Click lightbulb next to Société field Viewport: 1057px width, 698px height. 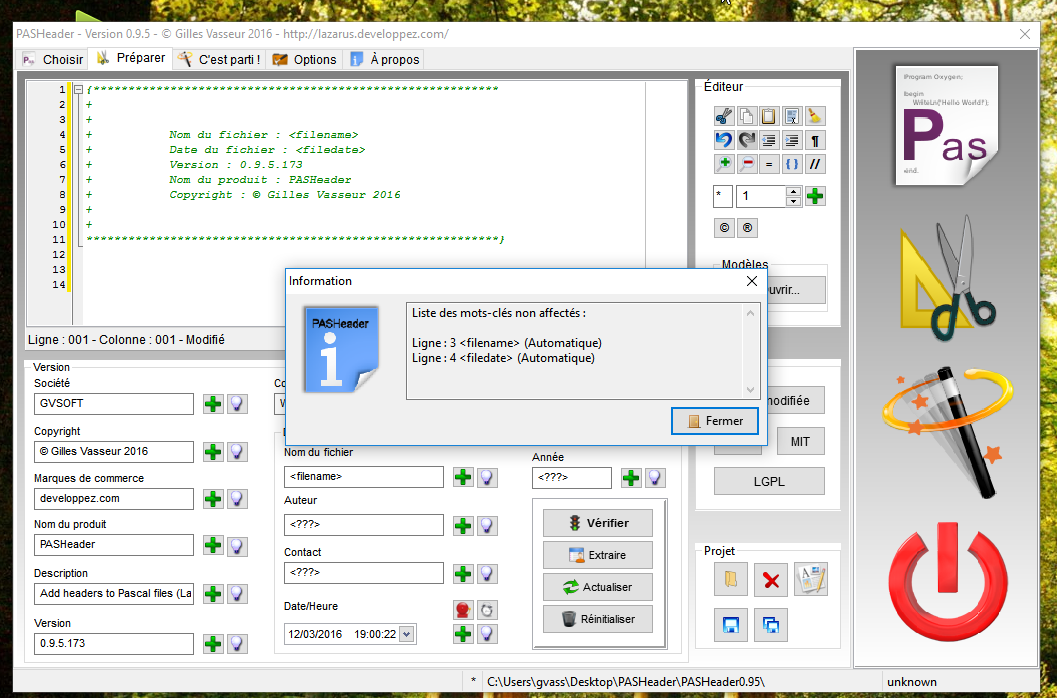[x=236, y=404]
